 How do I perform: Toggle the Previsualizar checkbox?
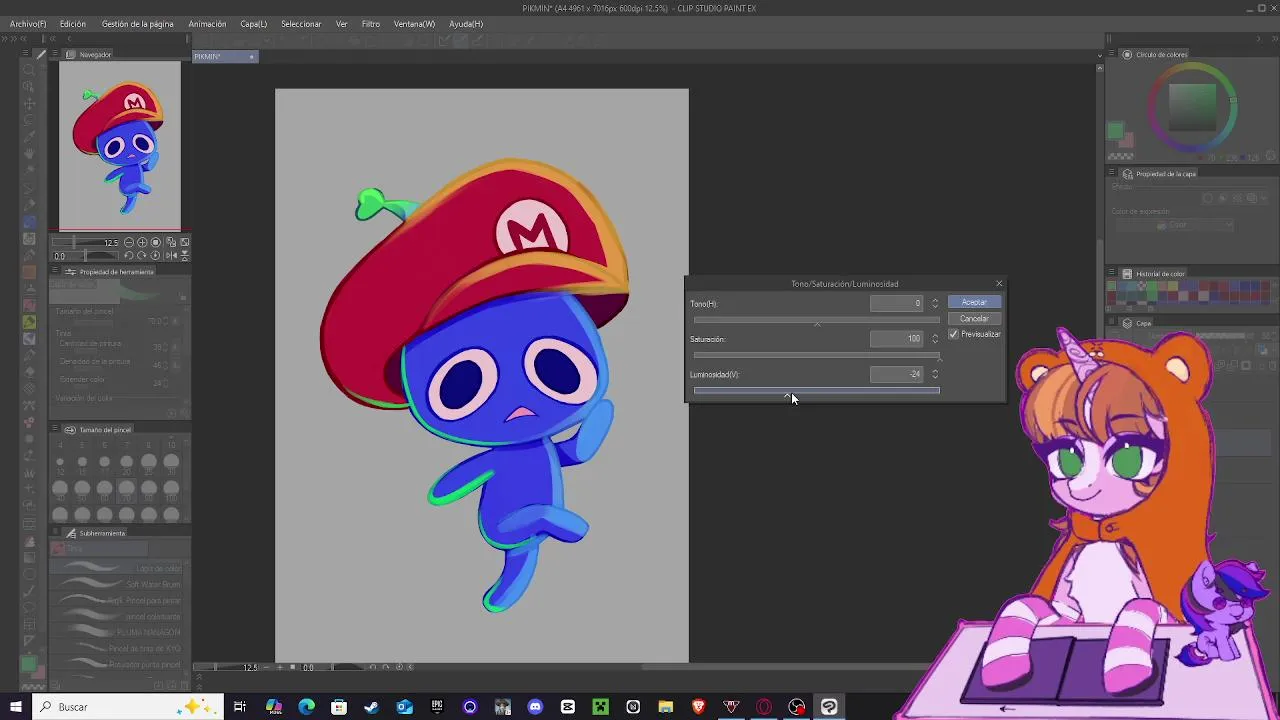click(953, 334)
